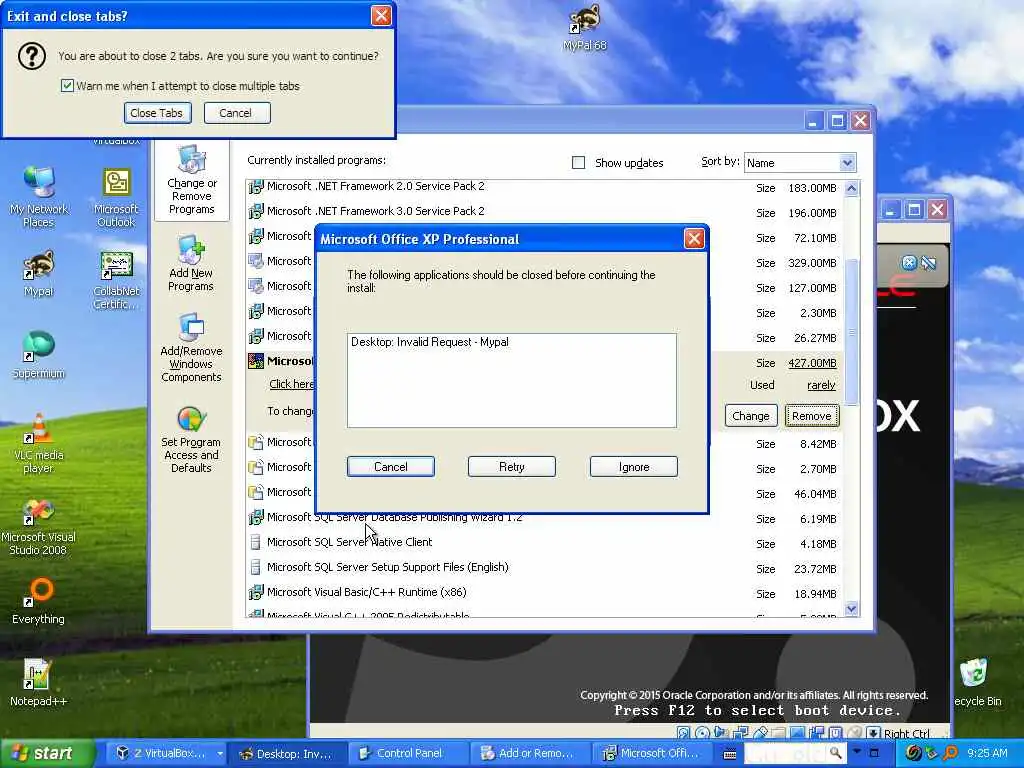Cancel the Office XP install dialog
The height and width of the screenshot is (768, 1024).
coord(391,467)
